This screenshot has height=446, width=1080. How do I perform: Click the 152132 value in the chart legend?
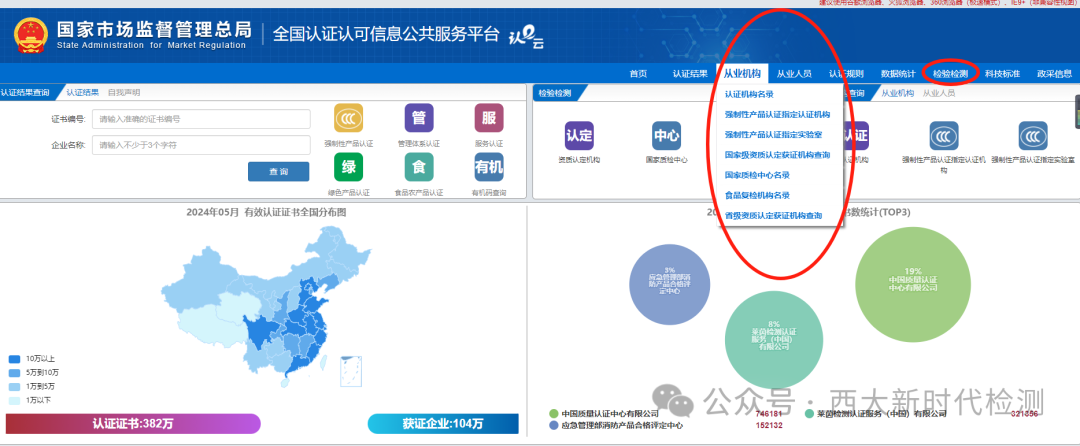[769, 425]
